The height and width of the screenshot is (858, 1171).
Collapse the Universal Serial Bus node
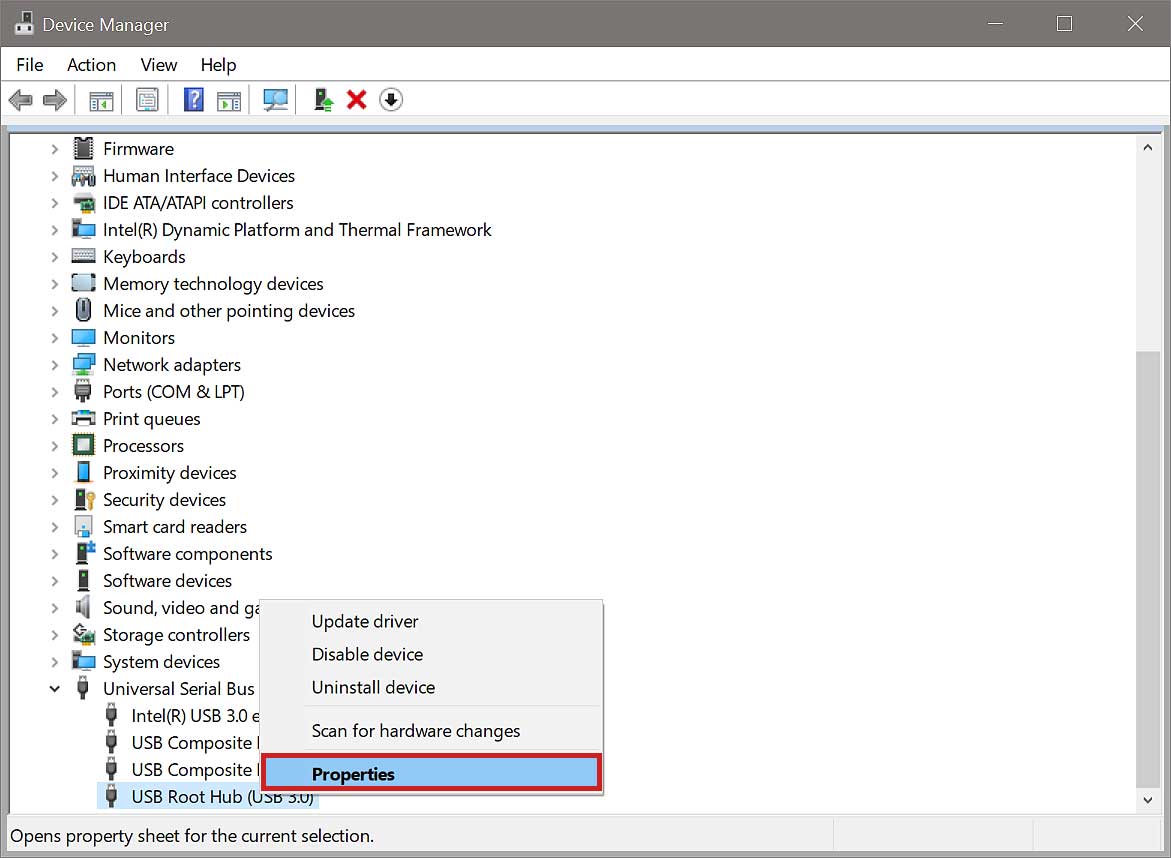[55, 688]
